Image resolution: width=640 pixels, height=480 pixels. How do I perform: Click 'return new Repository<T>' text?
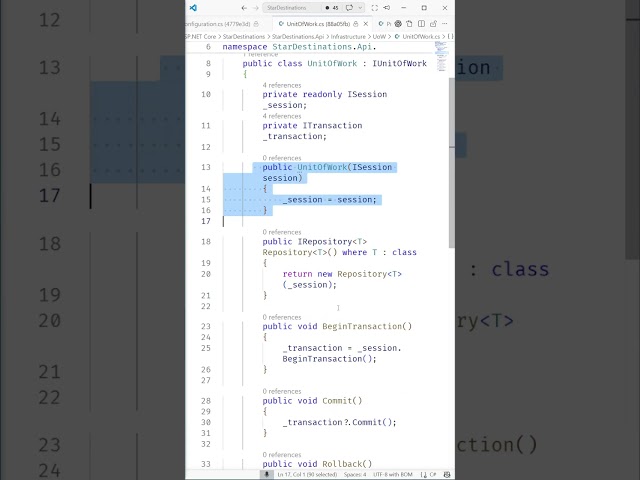(x=342, y=274)
